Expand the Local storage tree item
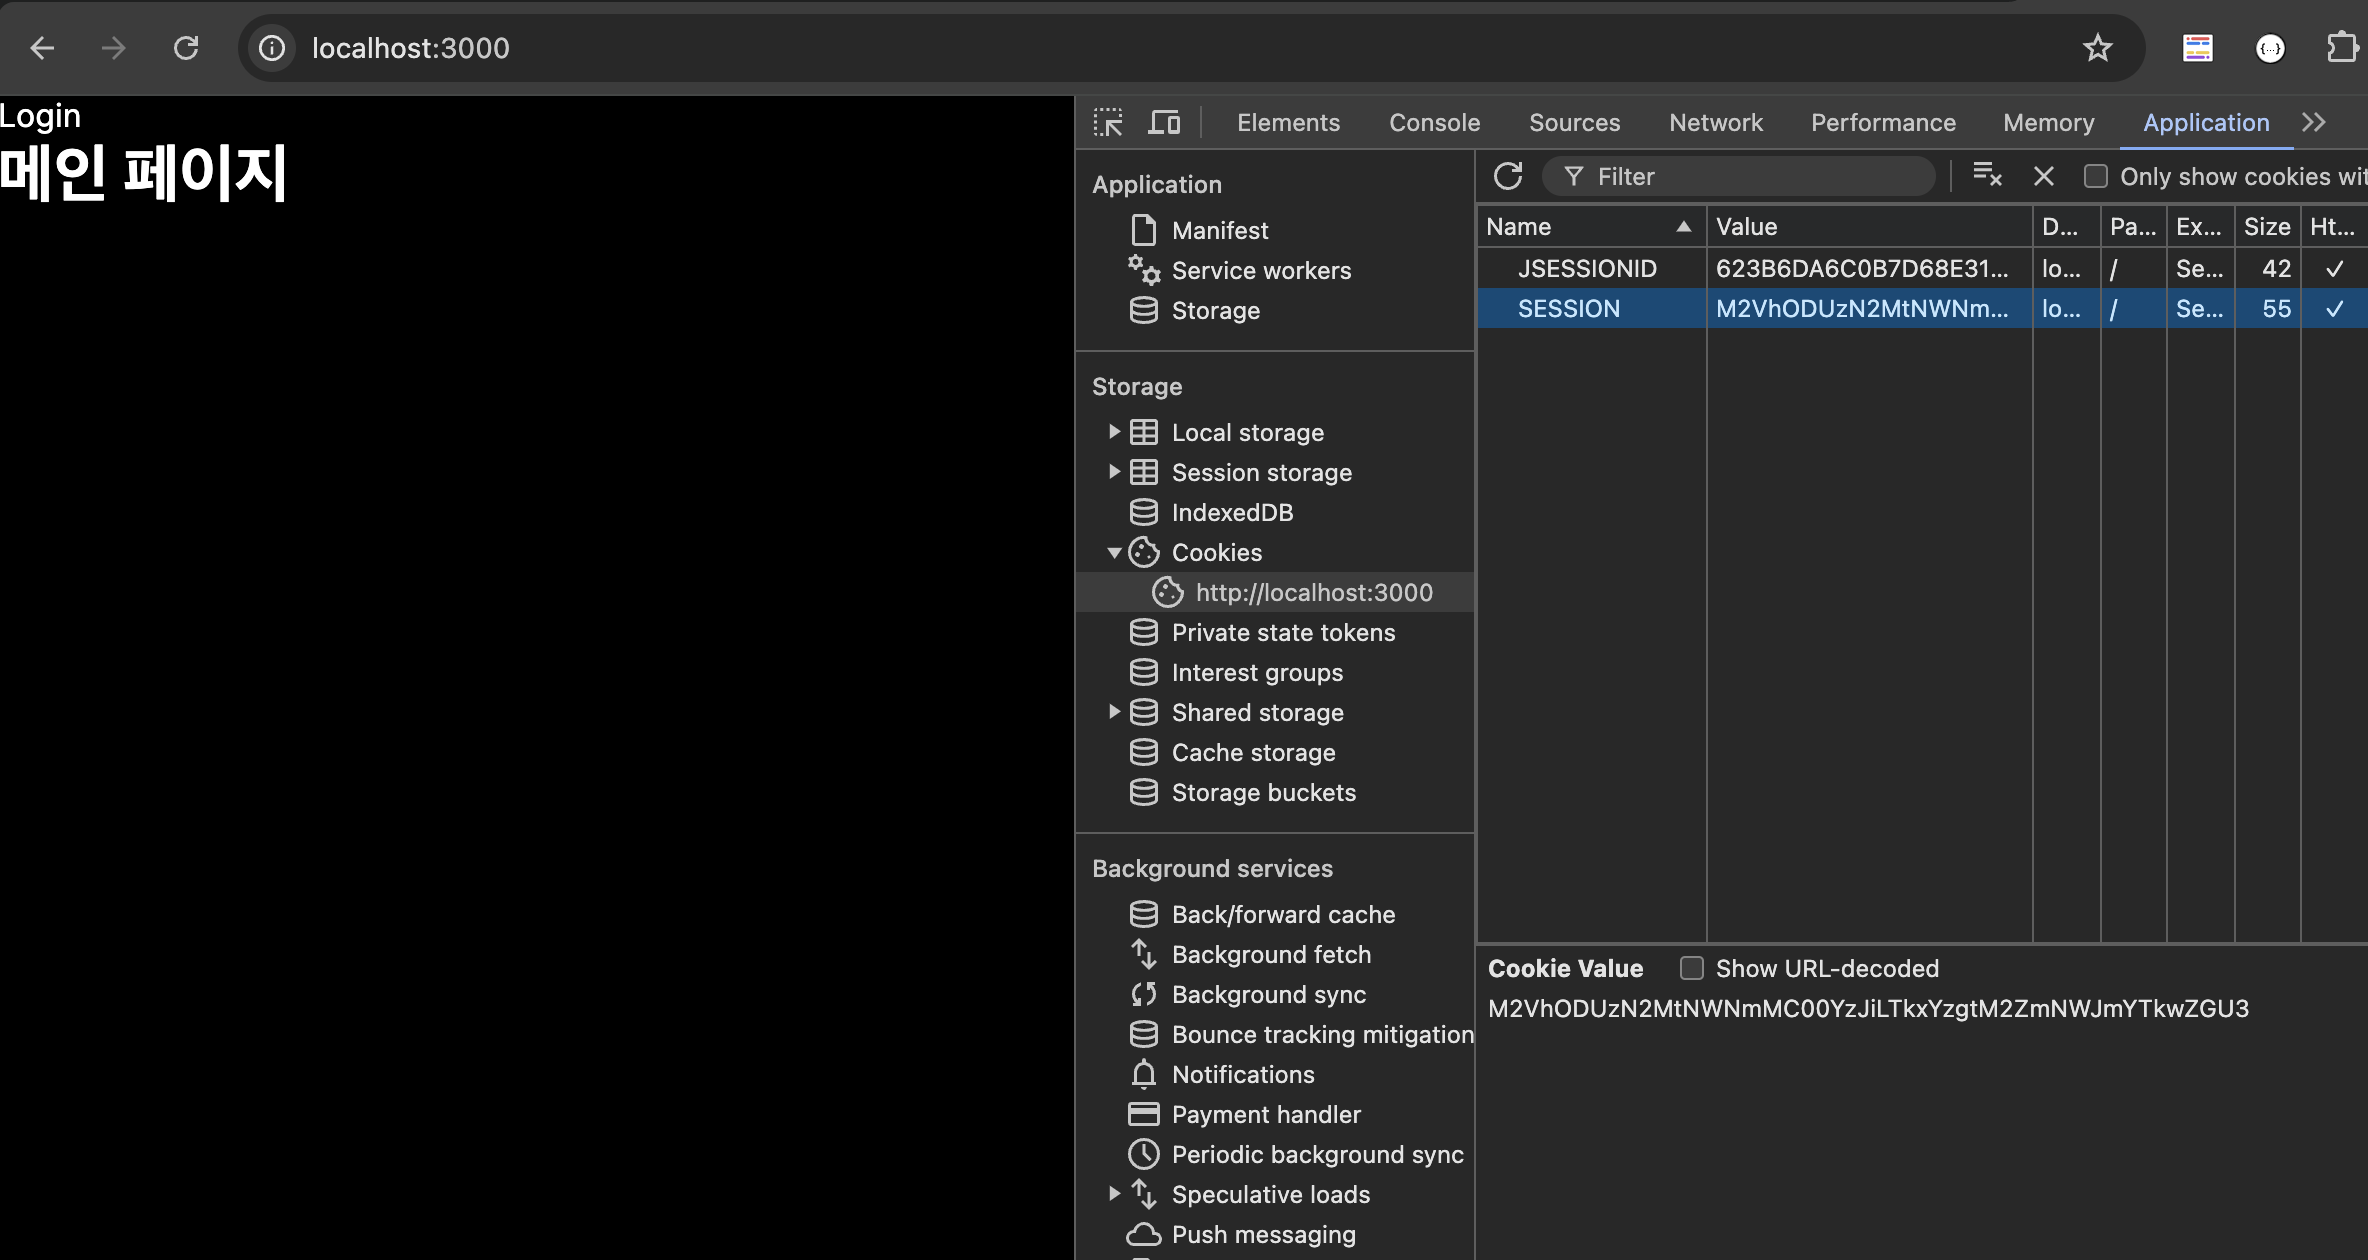Viewport: 2368px width, 1260px height. pos(1114,432)
